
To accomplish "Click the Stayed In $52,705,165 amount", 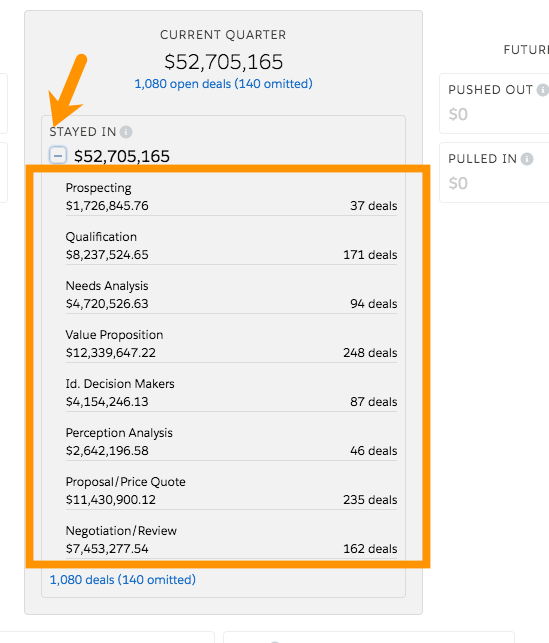I will pyautogui.click(x=122, y=156).
